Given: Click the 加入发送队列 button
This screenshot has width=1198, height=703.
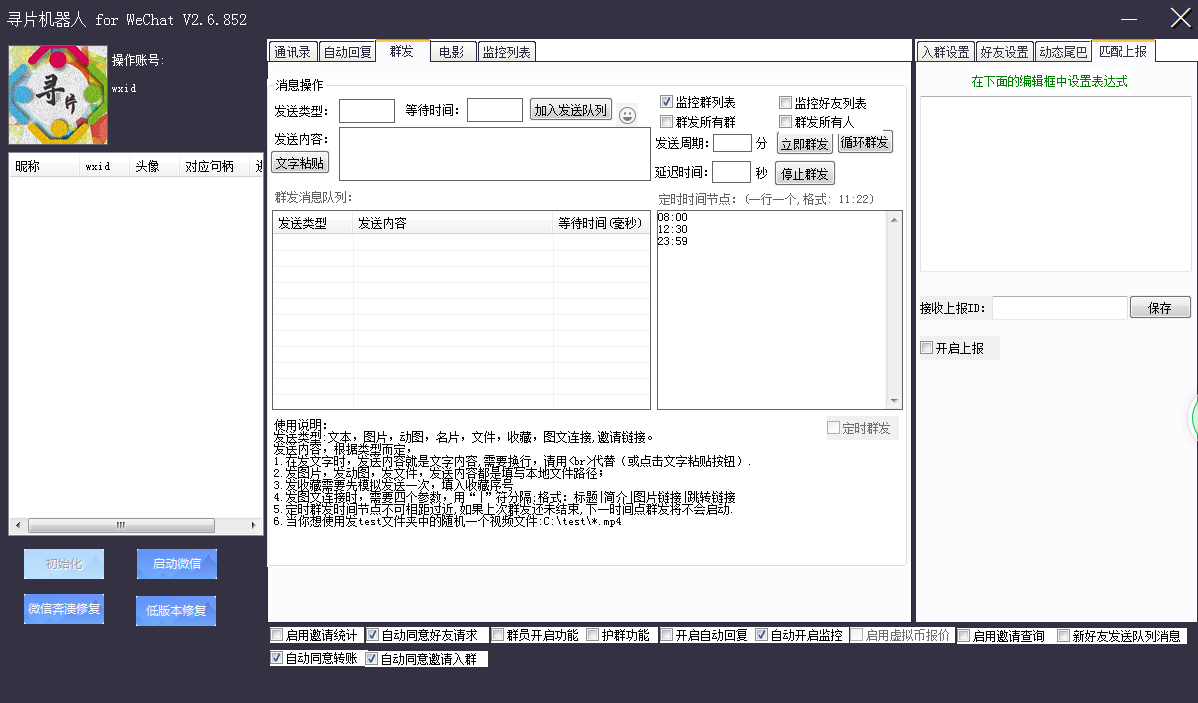Looking at the screenshot, I should click(x=571, y=110).
